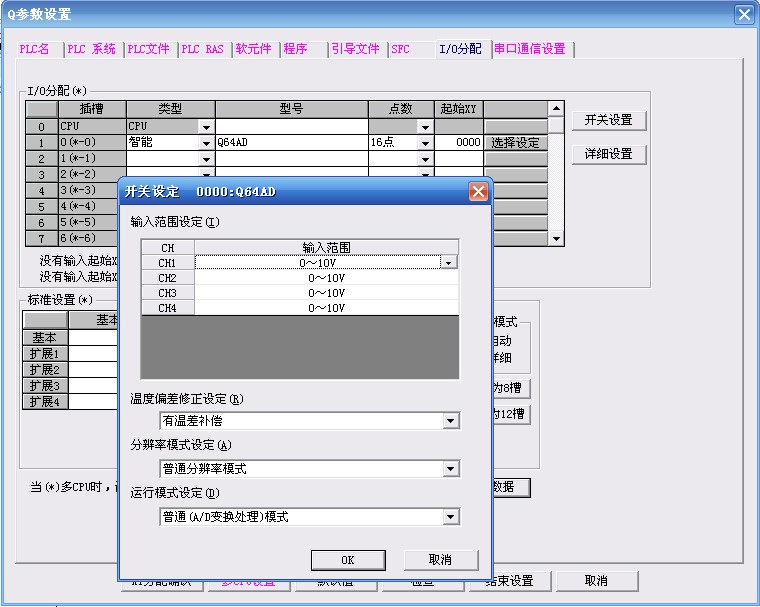Click OK in the switch setting dialog
This screenshot has width=760, height=607.
[x=347, y=560]
